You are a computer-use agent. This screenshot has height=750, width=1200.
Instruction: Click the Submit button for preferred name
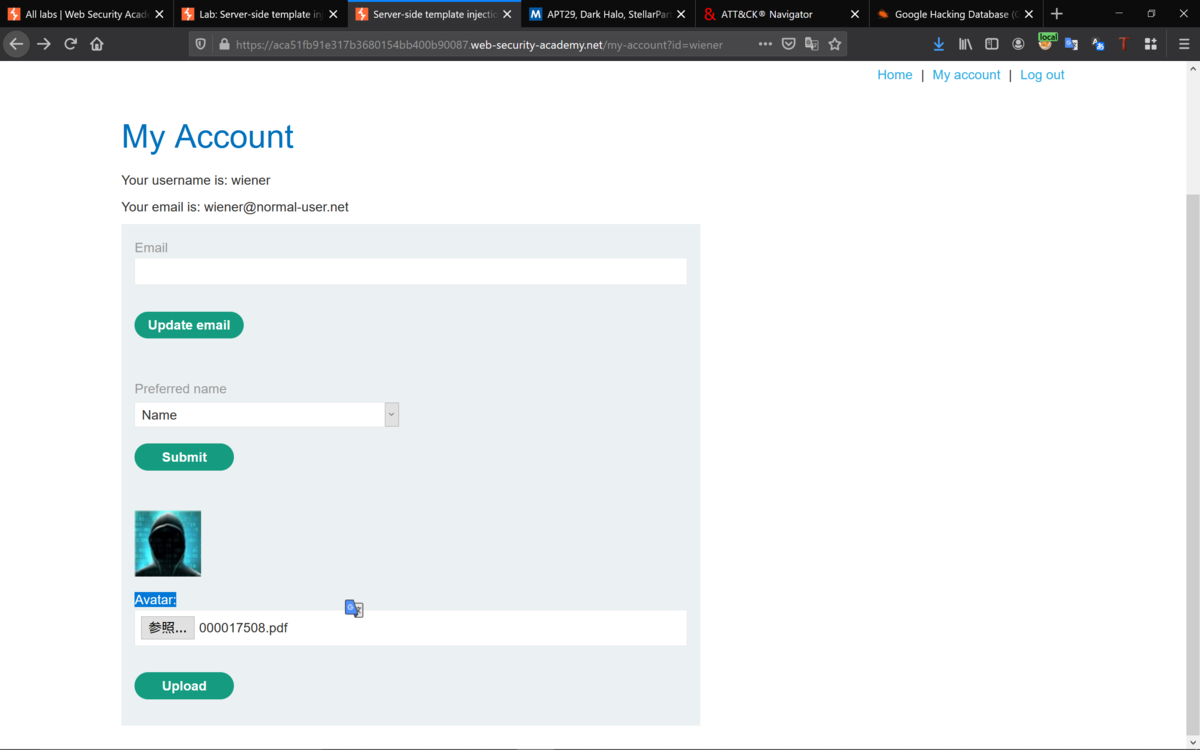pos(184,457)
